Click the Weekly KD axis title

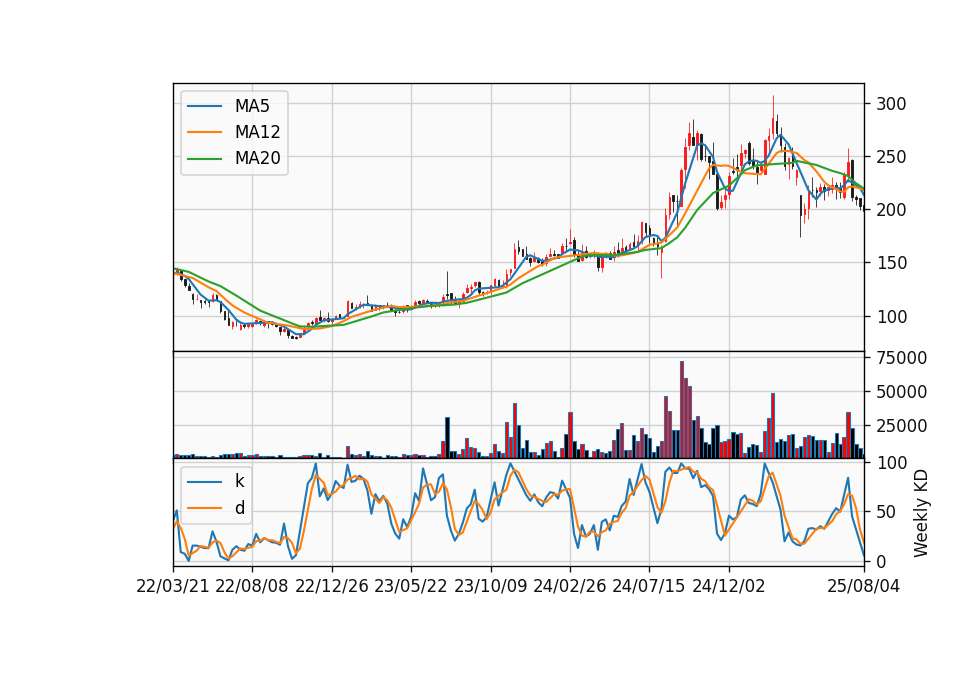(921, 513)
